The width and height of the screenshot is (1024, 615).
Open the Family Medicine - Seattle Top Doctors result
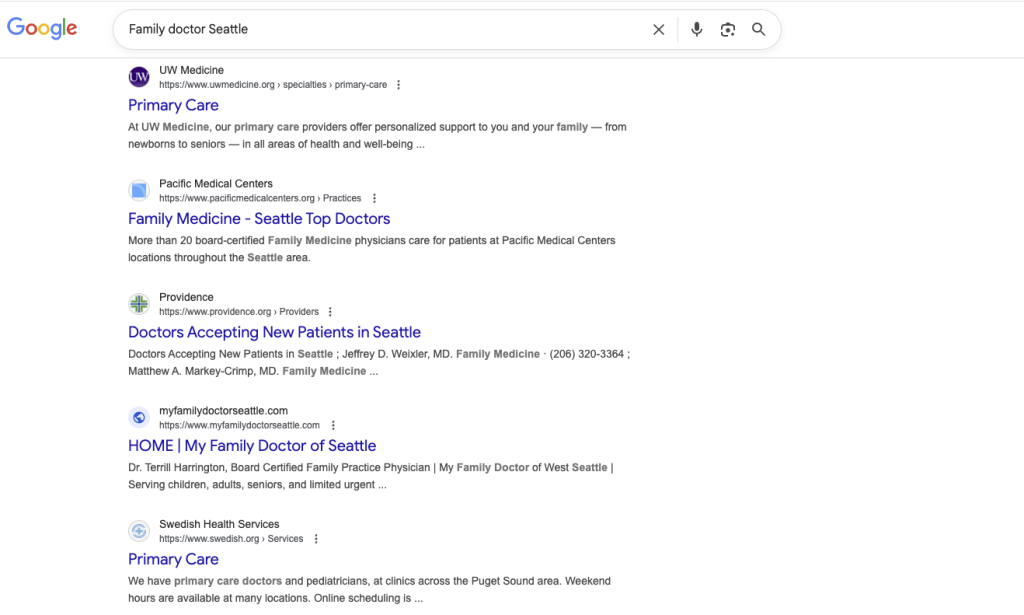(258, 218)
